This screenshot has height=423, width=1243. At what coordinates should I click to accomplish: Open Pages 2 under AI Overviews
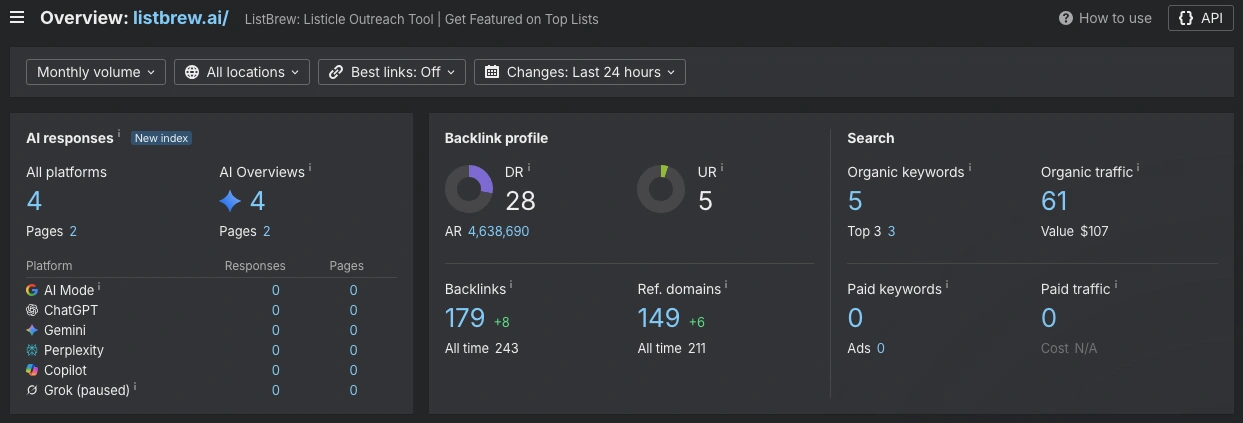tap(266, 231)
